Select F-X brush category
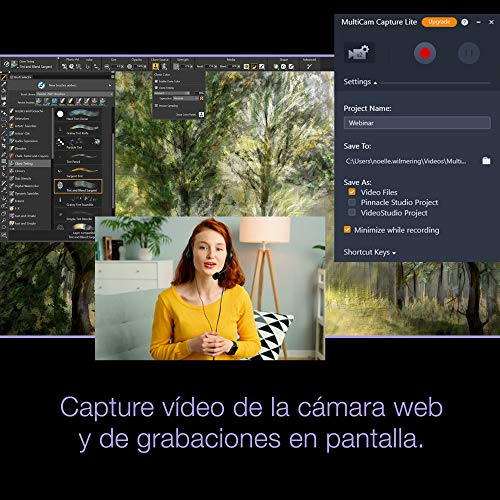500x500 pixels. [30, 208]
